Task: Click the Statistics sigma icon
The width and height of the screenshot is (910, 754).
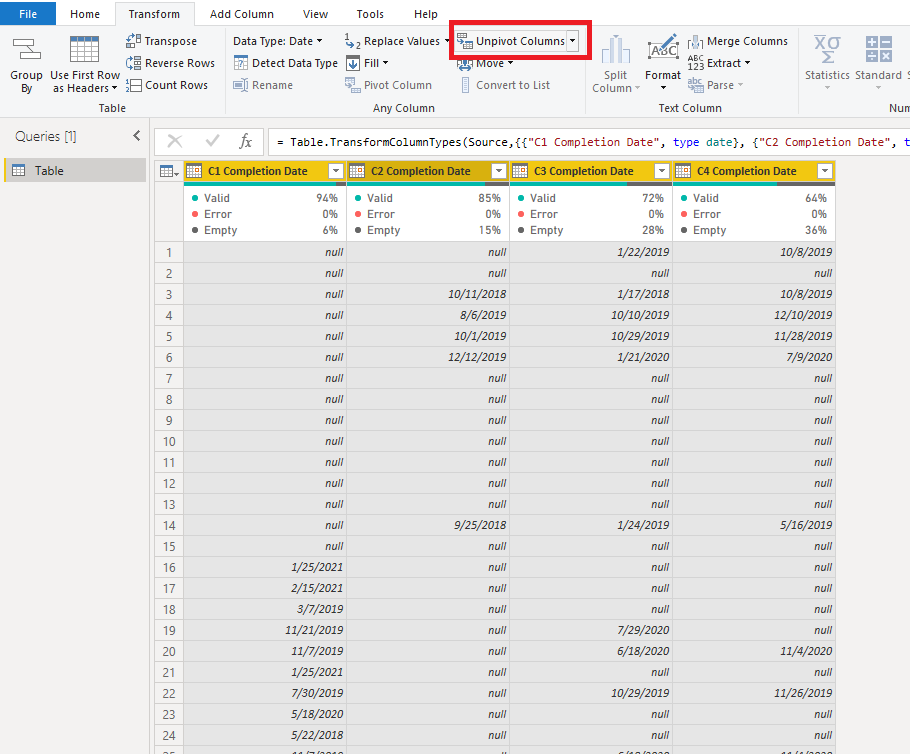Action: tap(827, 49)
